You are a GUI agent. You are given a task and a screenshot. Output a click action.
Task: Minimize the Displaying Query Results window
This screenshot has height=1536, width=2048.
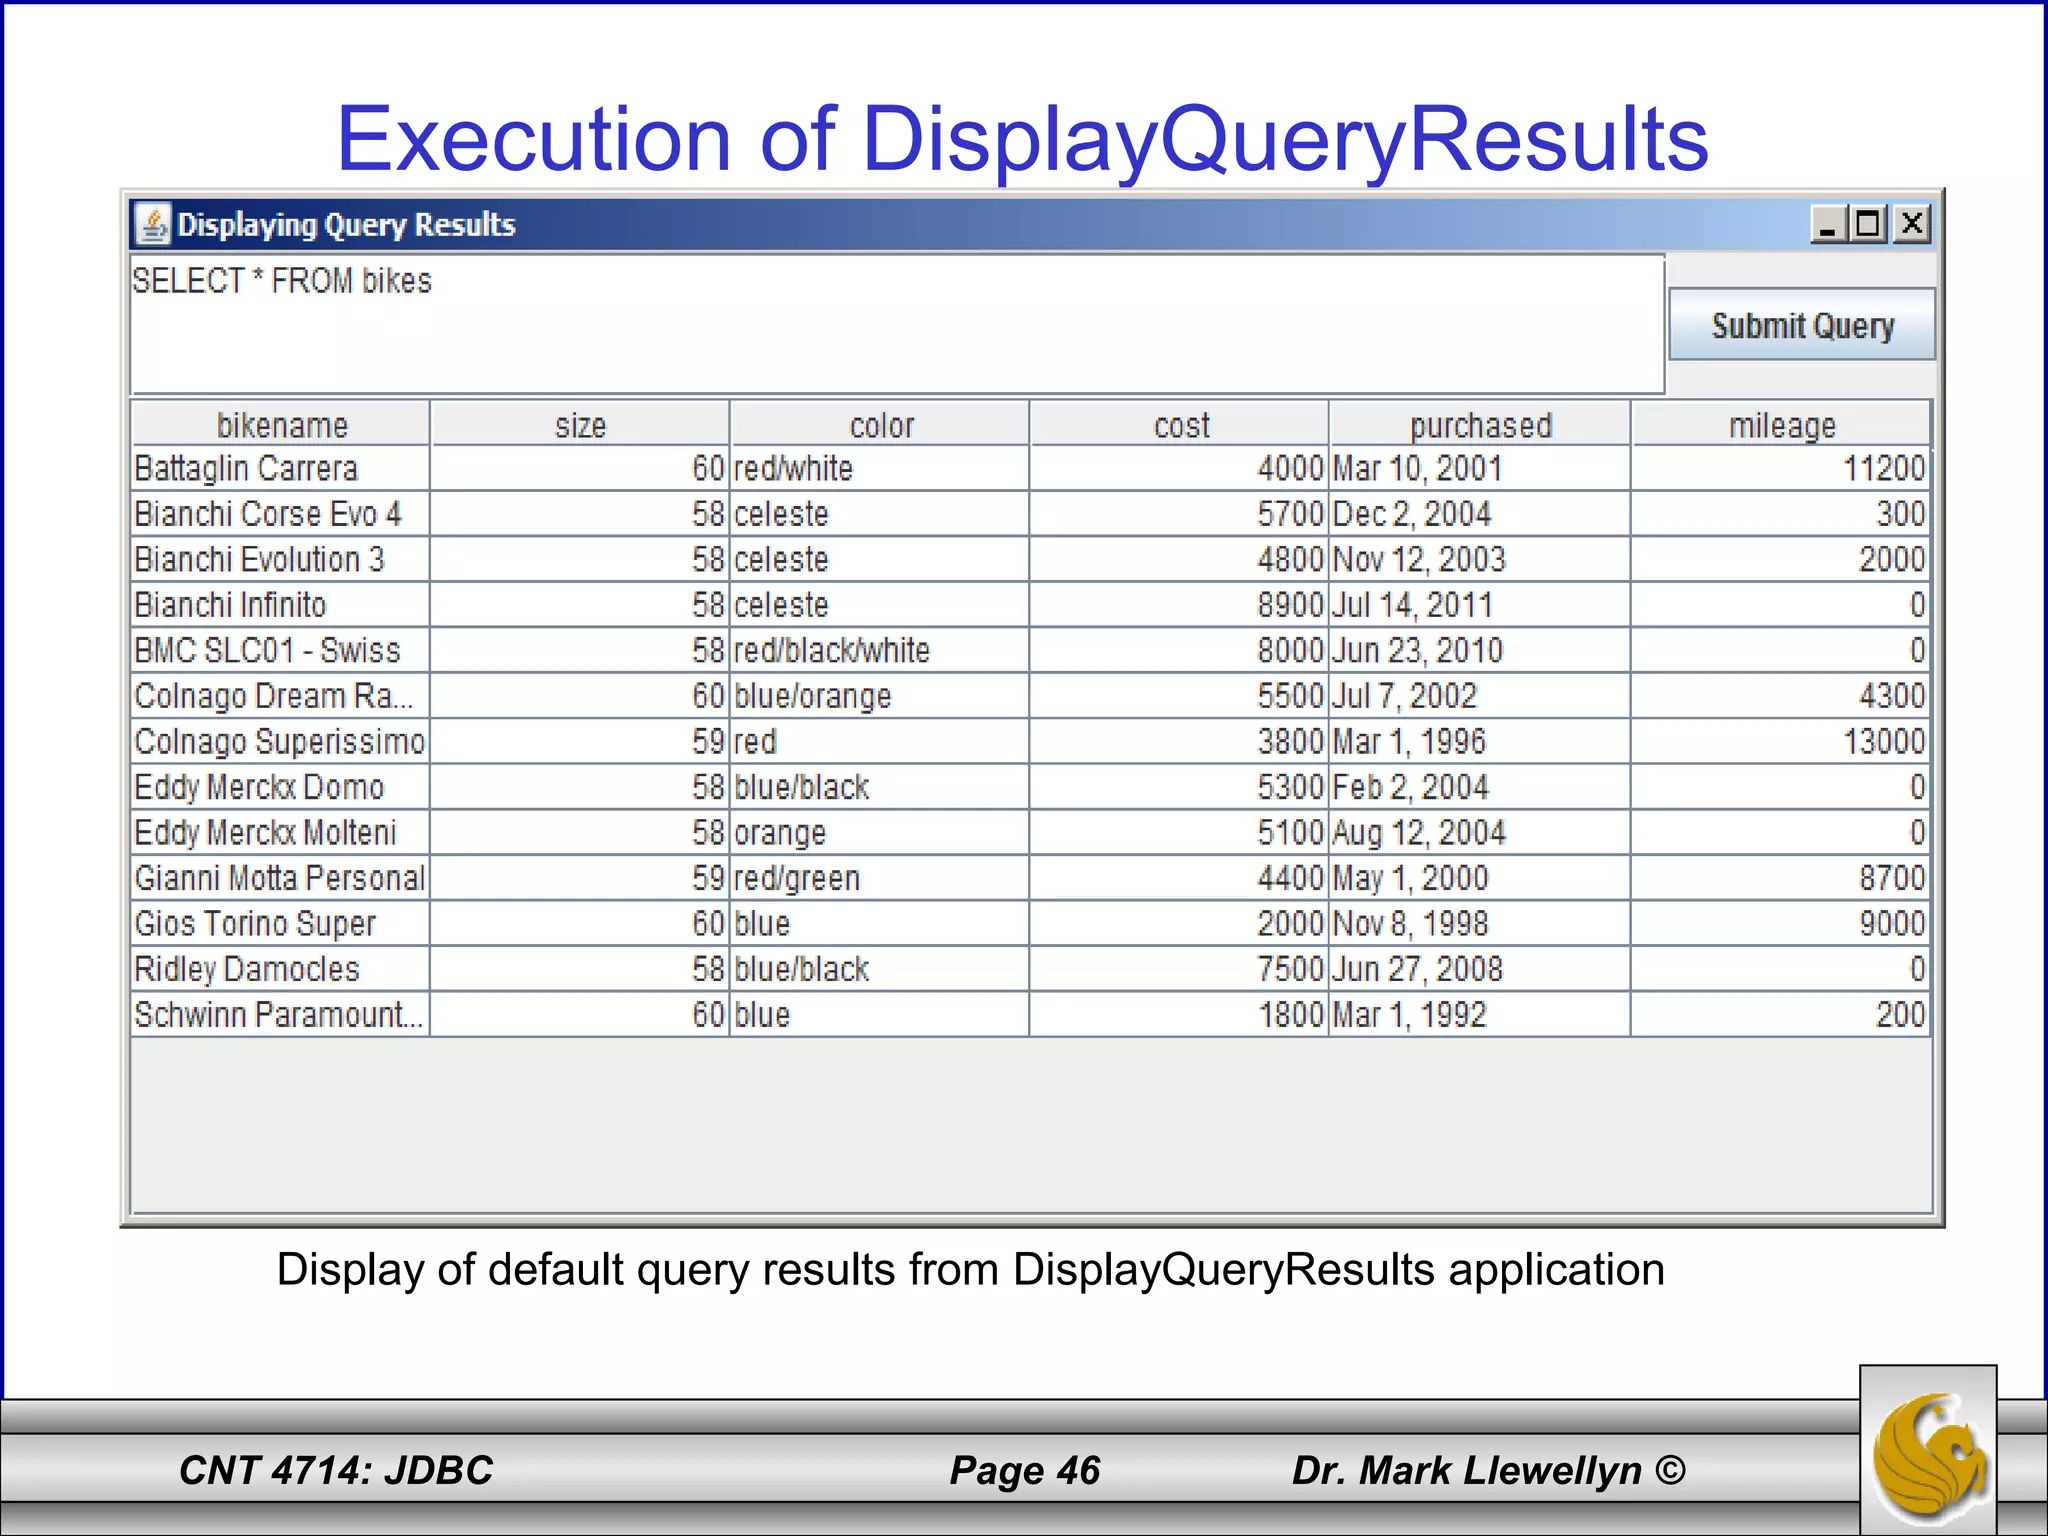[1828, 223]
